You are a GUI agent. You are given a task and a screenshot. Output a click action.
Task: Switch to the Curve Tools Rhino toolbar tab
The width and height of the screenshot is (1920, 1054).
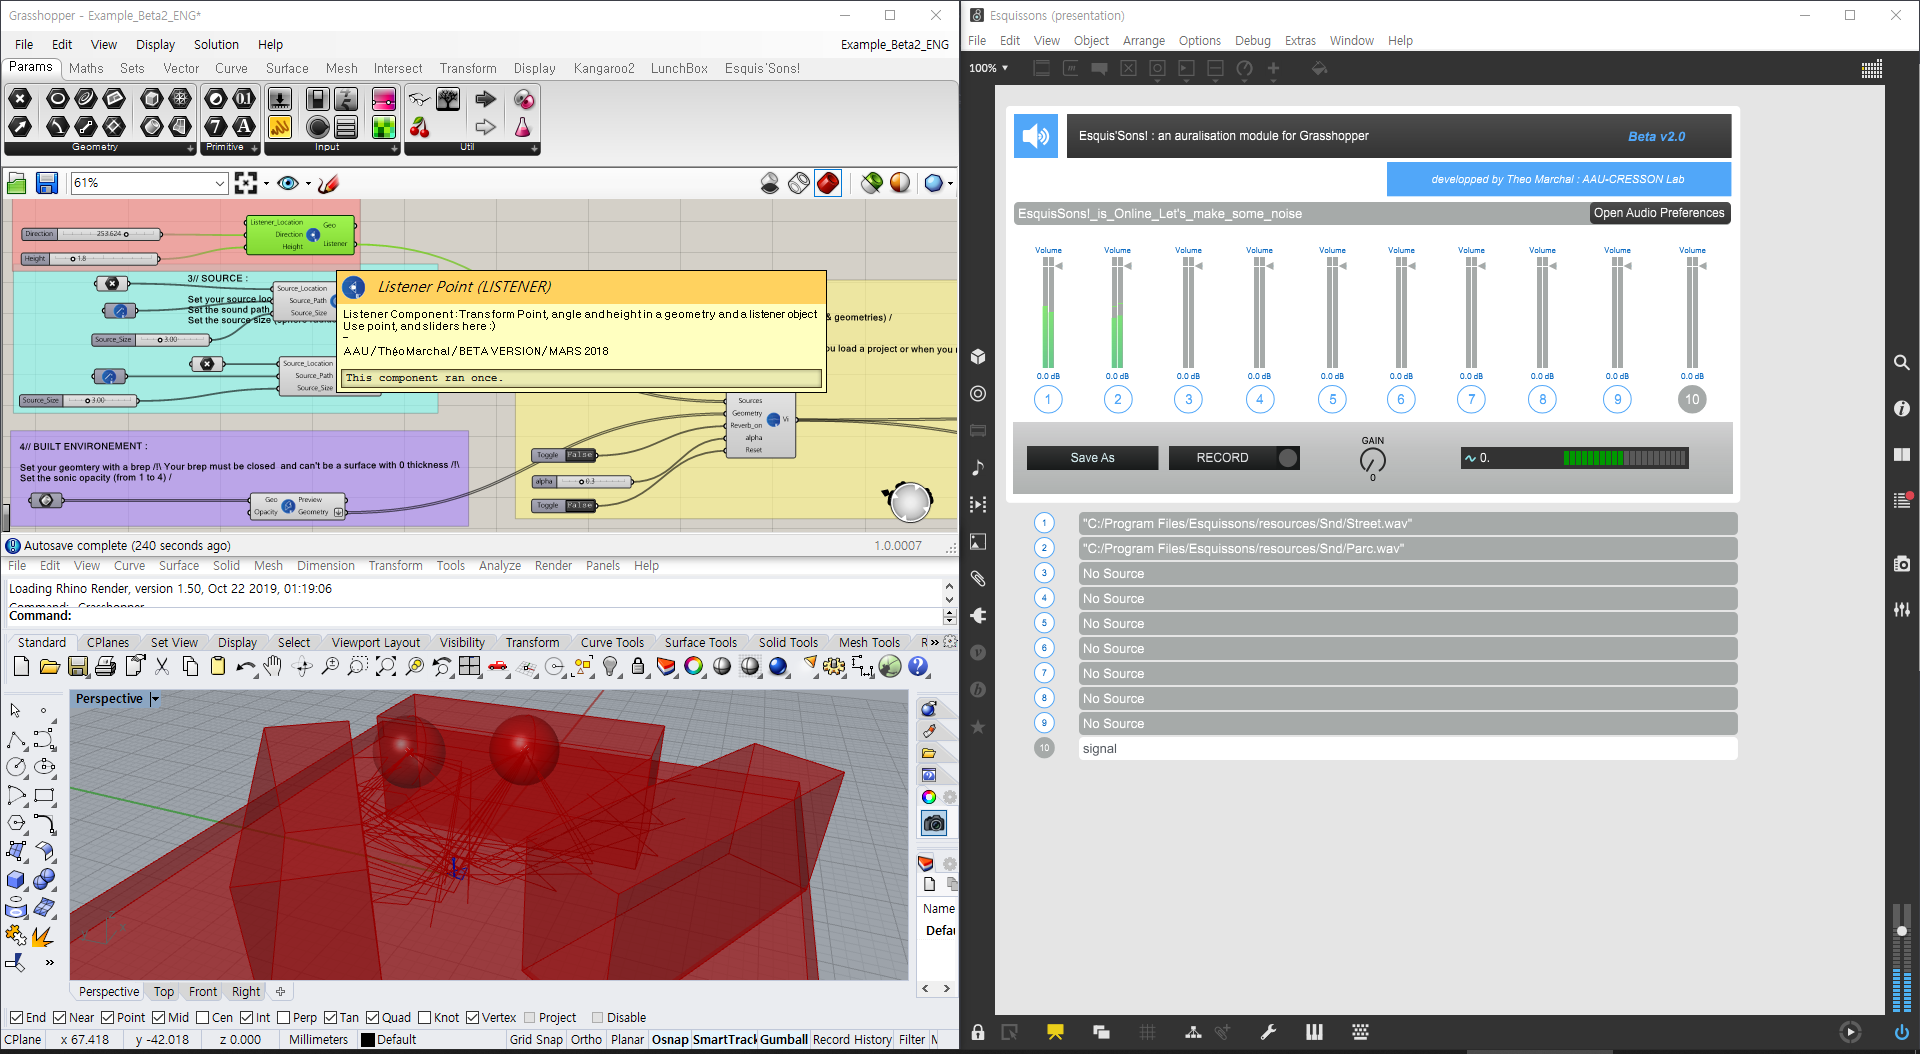(612, 642)
